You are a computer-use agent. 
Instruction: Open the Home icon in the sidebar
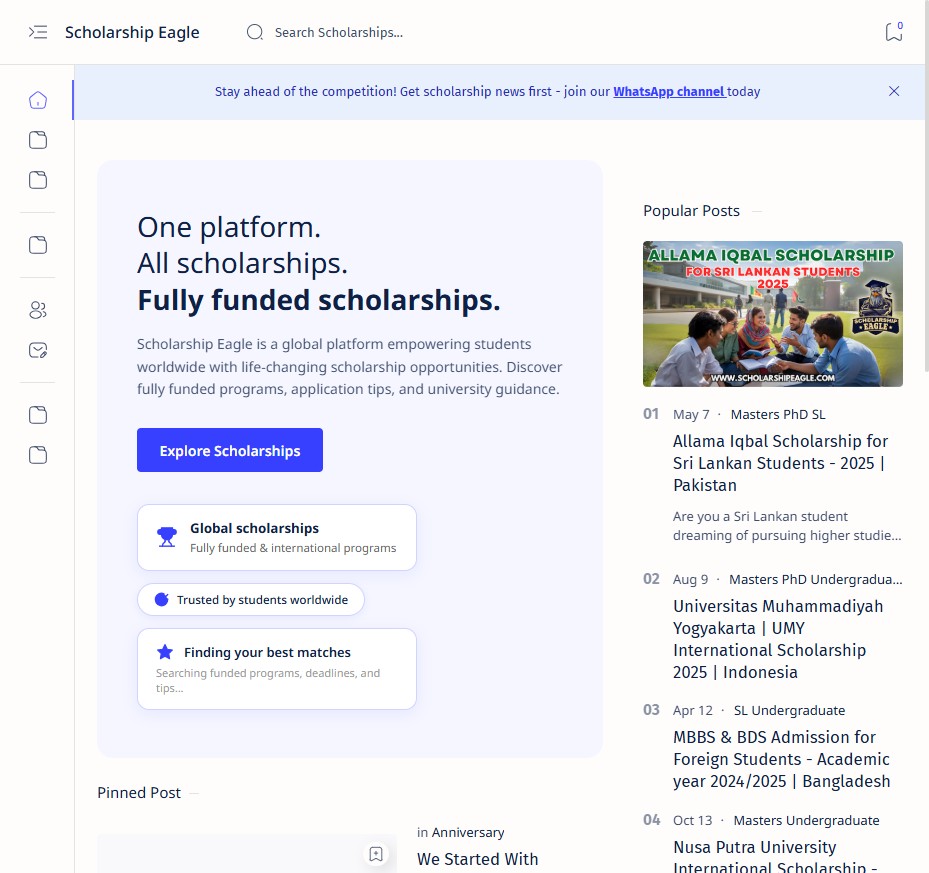click(37, 100)
